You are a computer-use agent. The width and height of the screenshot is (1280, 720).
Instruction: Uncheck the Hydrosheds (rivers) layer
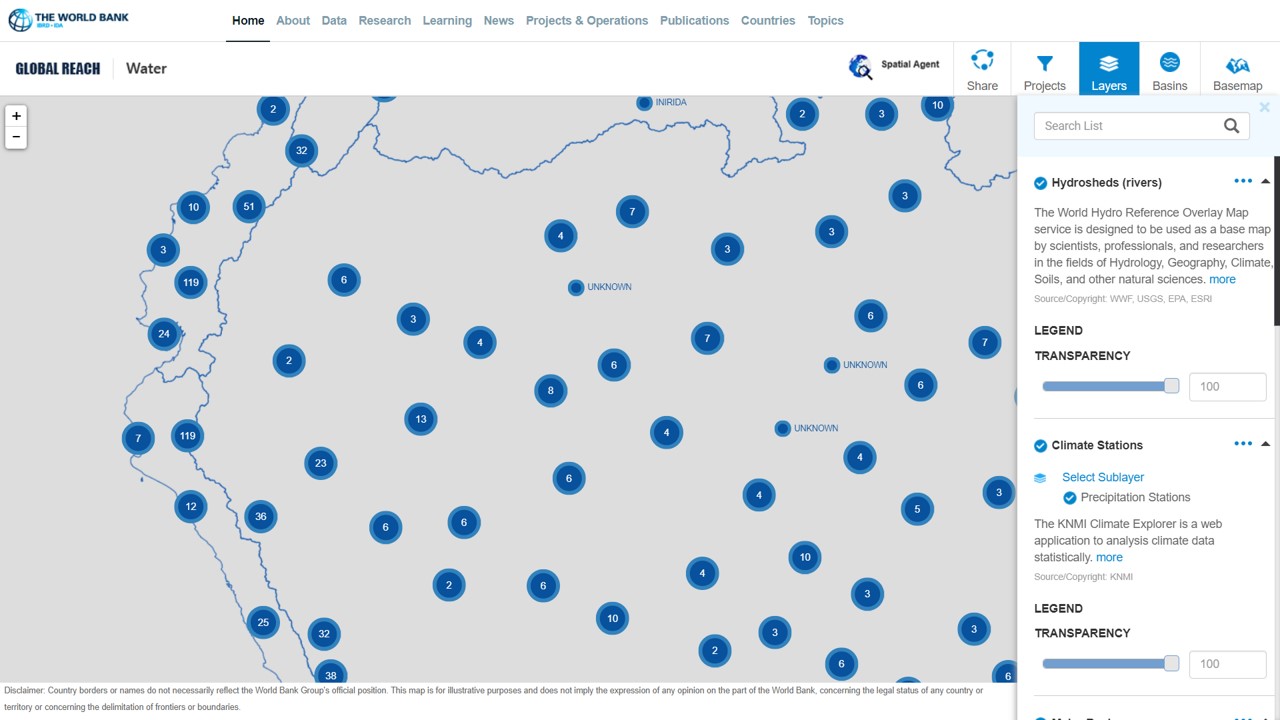tap(1040, 183)
